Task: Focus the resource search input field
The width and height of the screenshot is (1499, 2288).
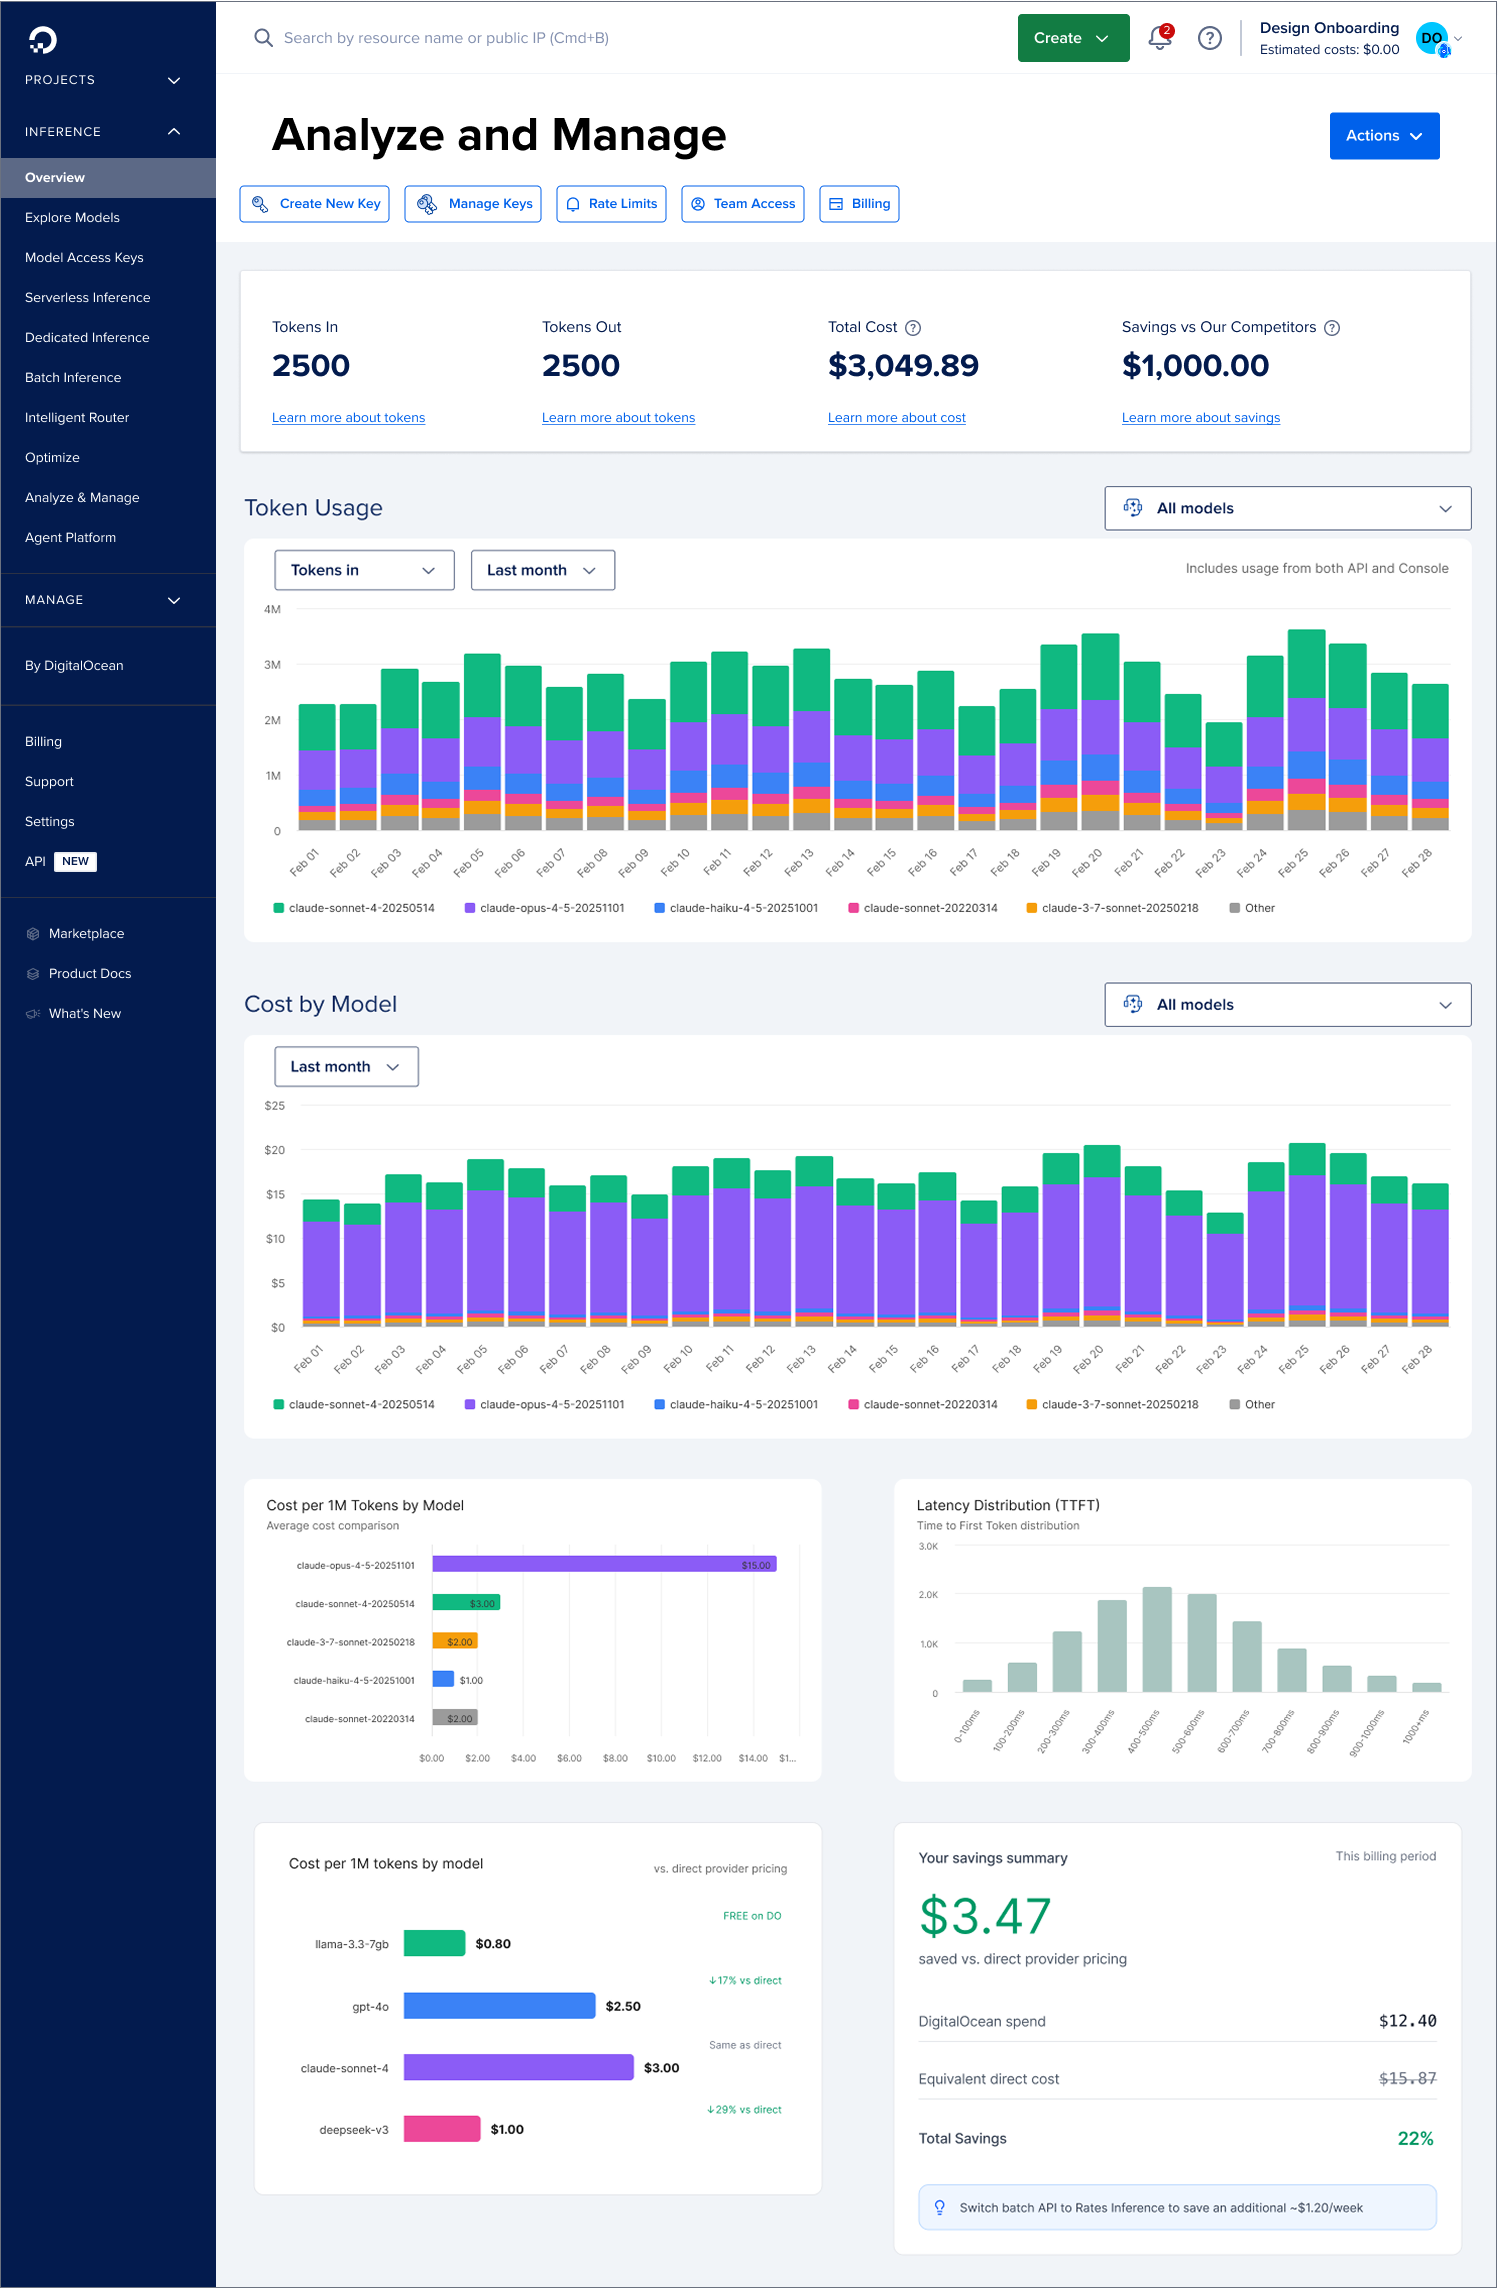Action: [446, 38]
